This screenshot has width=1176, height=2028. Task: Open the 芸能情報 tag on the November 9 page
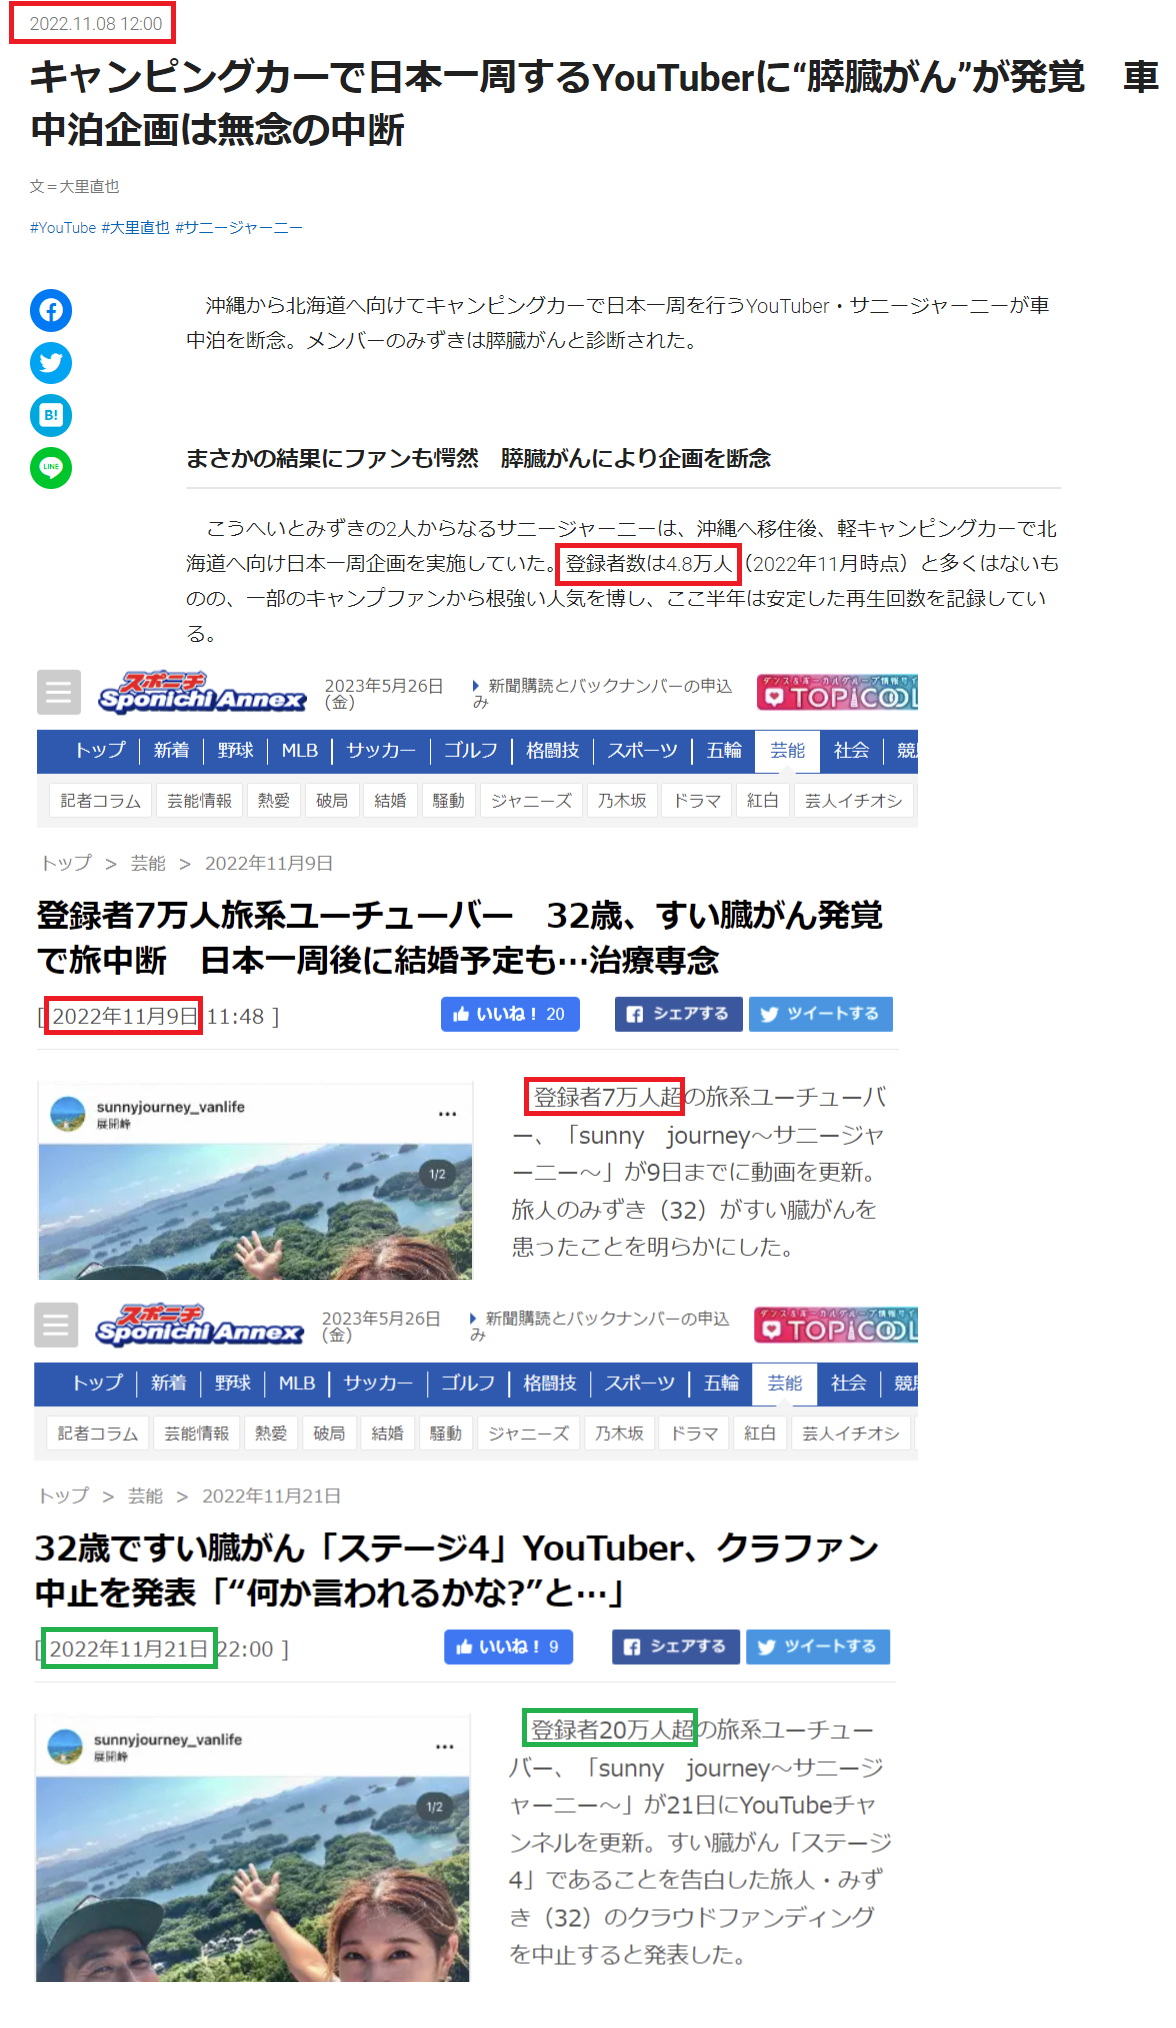point(199,801)
